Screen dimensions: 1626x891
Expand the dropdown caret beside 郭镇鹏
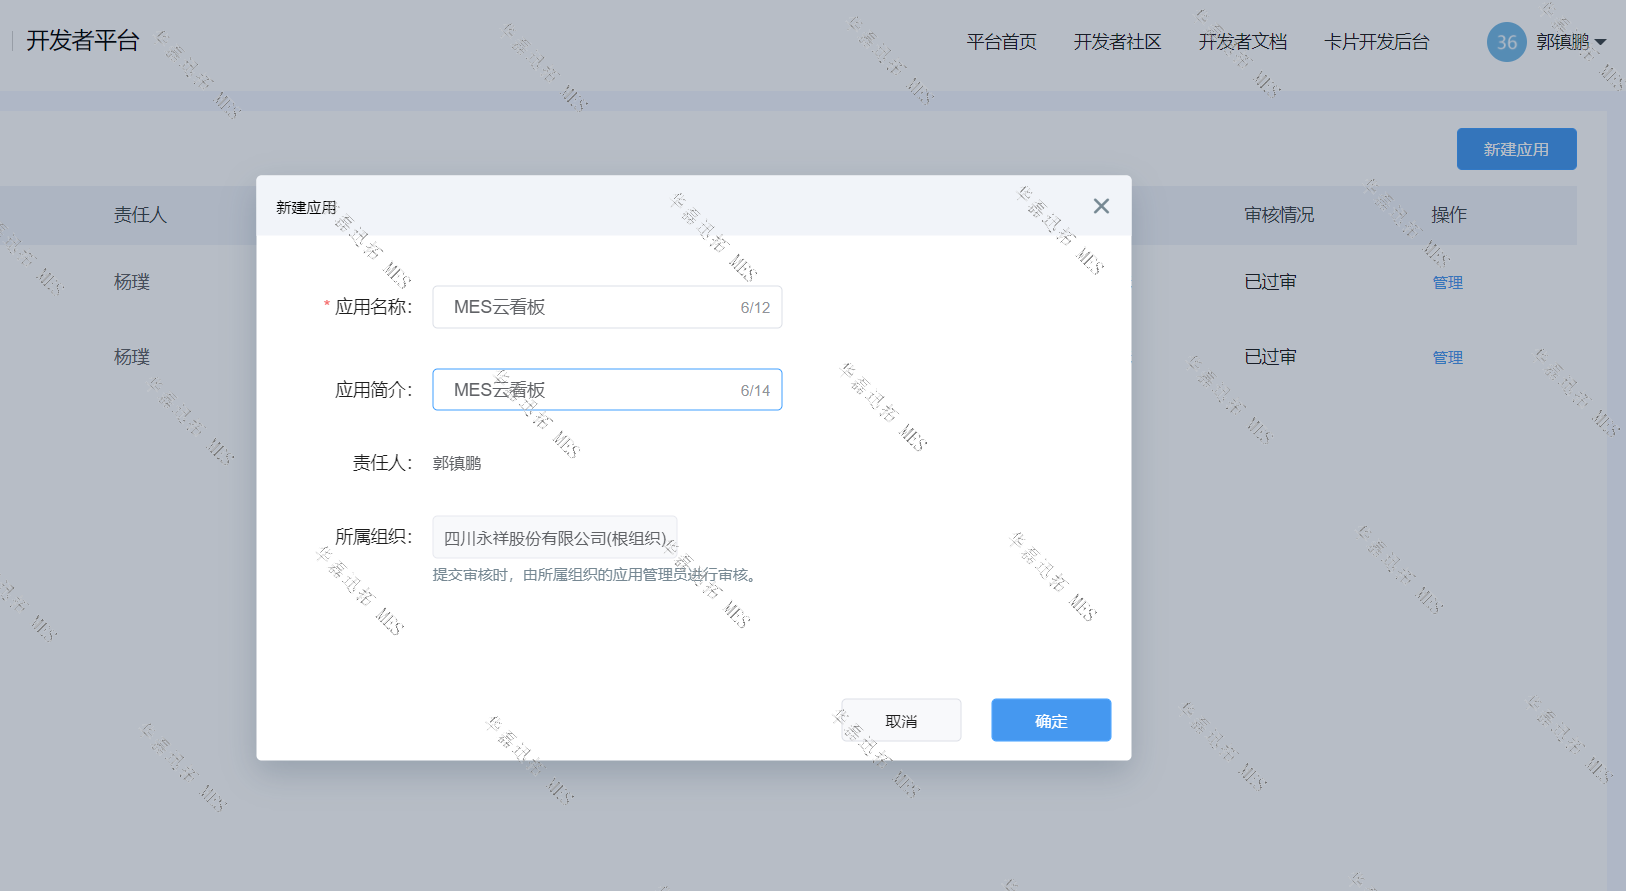coord(1600,42)
